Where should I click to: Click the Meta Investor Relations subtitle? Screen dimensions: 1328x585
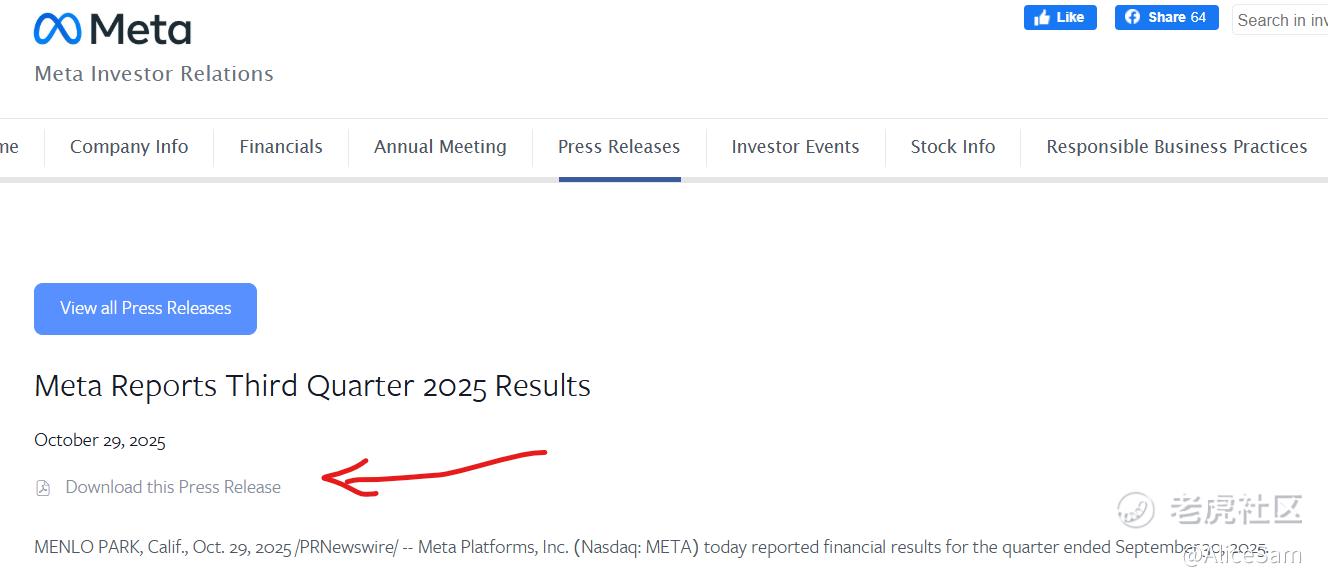tap(154, 74)
